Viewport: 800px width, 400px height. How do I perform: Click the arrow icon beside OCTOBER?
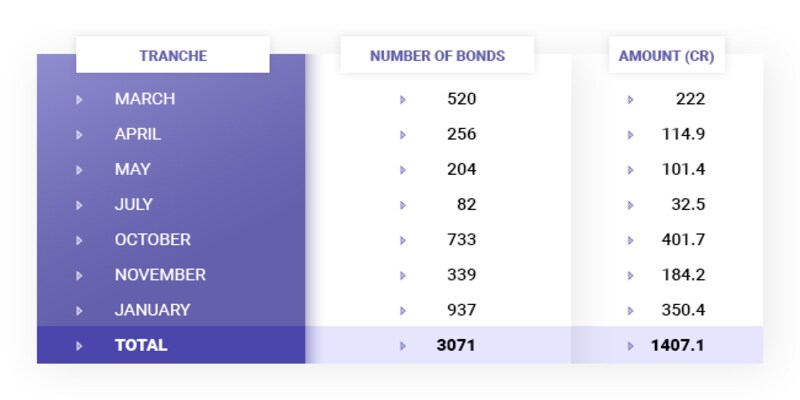click(x=79, y=240)
